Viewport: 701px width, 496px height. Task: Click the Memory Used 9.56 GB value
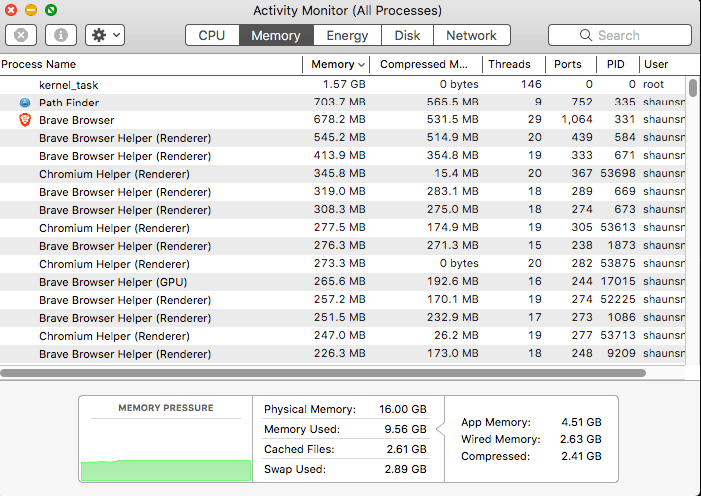[x=405, y=429]
